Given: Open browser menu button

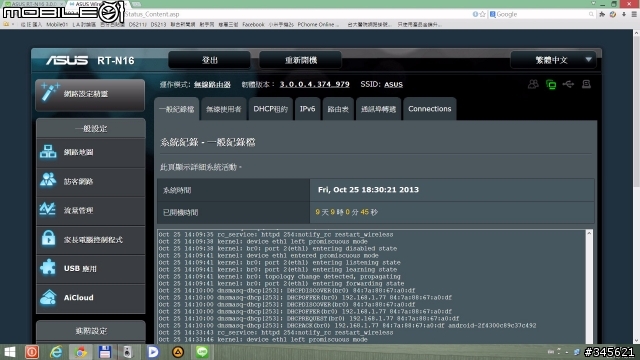Looking at the screenshot, I should pyautogui.click(x=634, y=14).
